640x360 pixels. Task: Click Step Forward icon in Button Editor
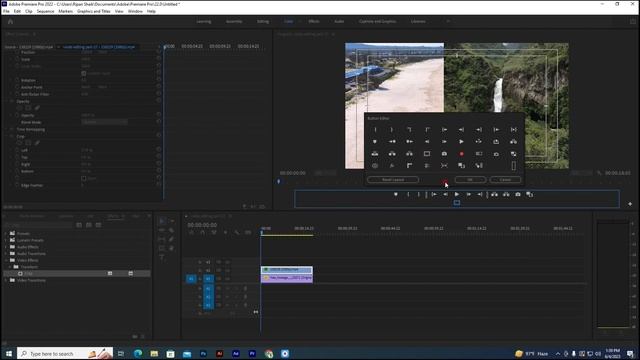[x=444, y=142]
